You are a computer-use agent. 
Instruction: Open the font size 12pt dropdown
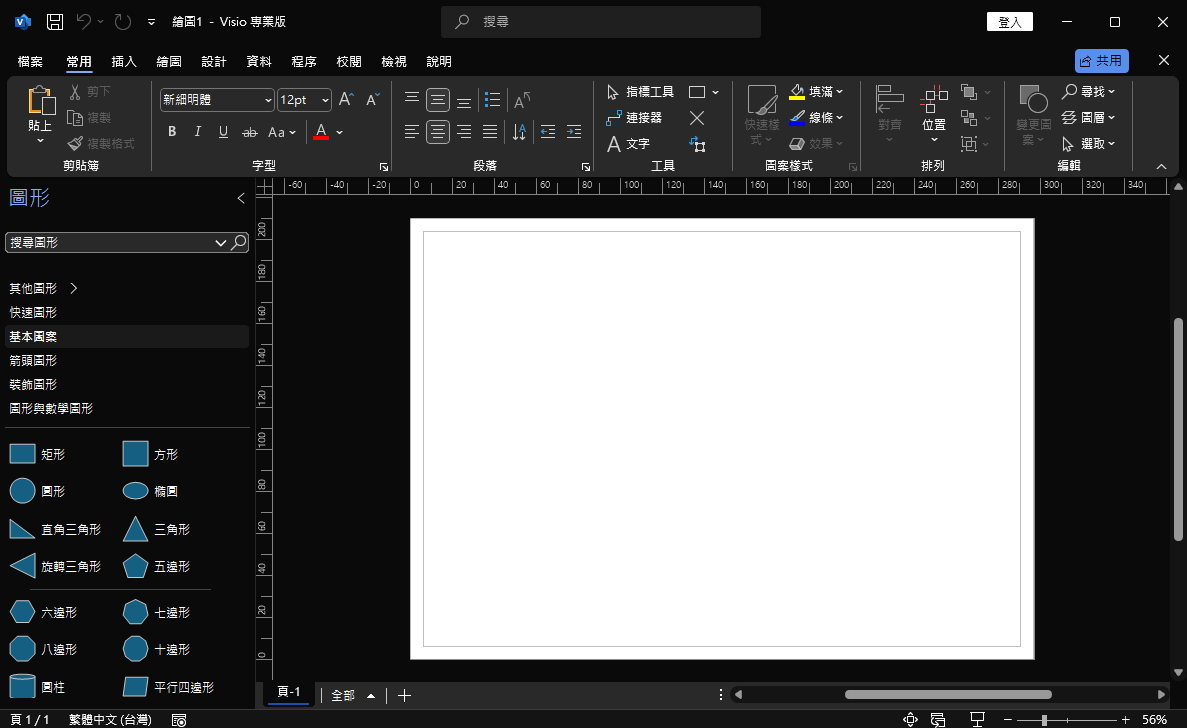[x=325, y=100]
